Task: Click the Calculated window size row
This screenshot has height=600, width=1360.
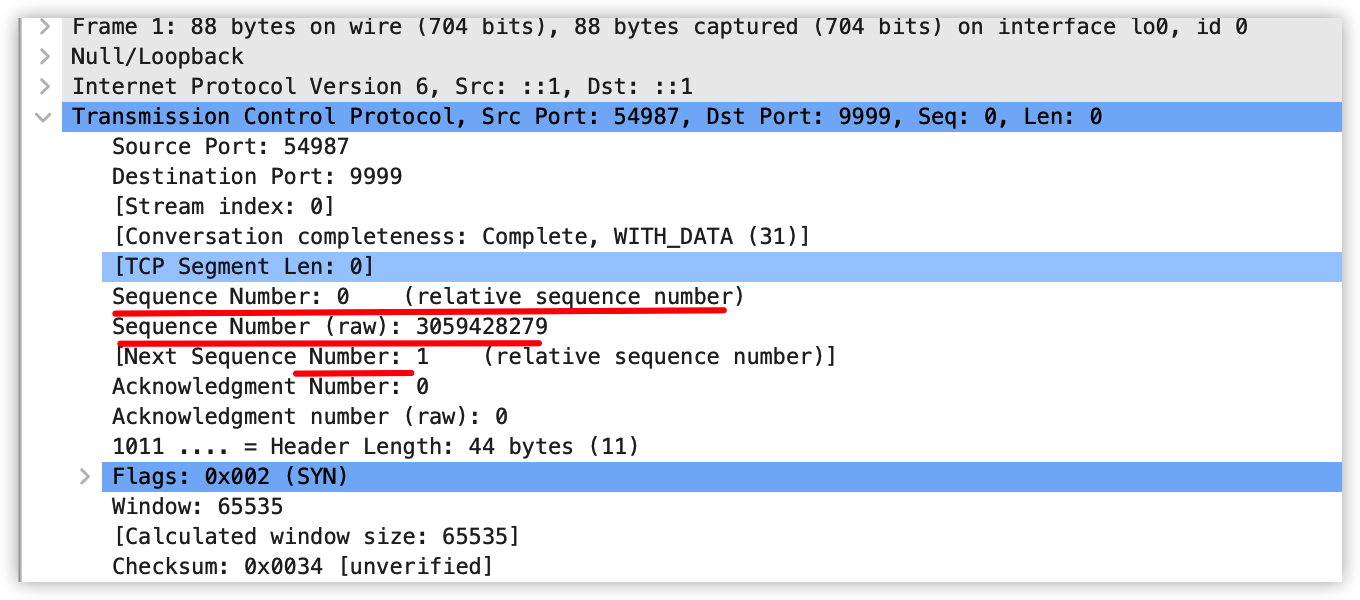Action: (316, 537)
